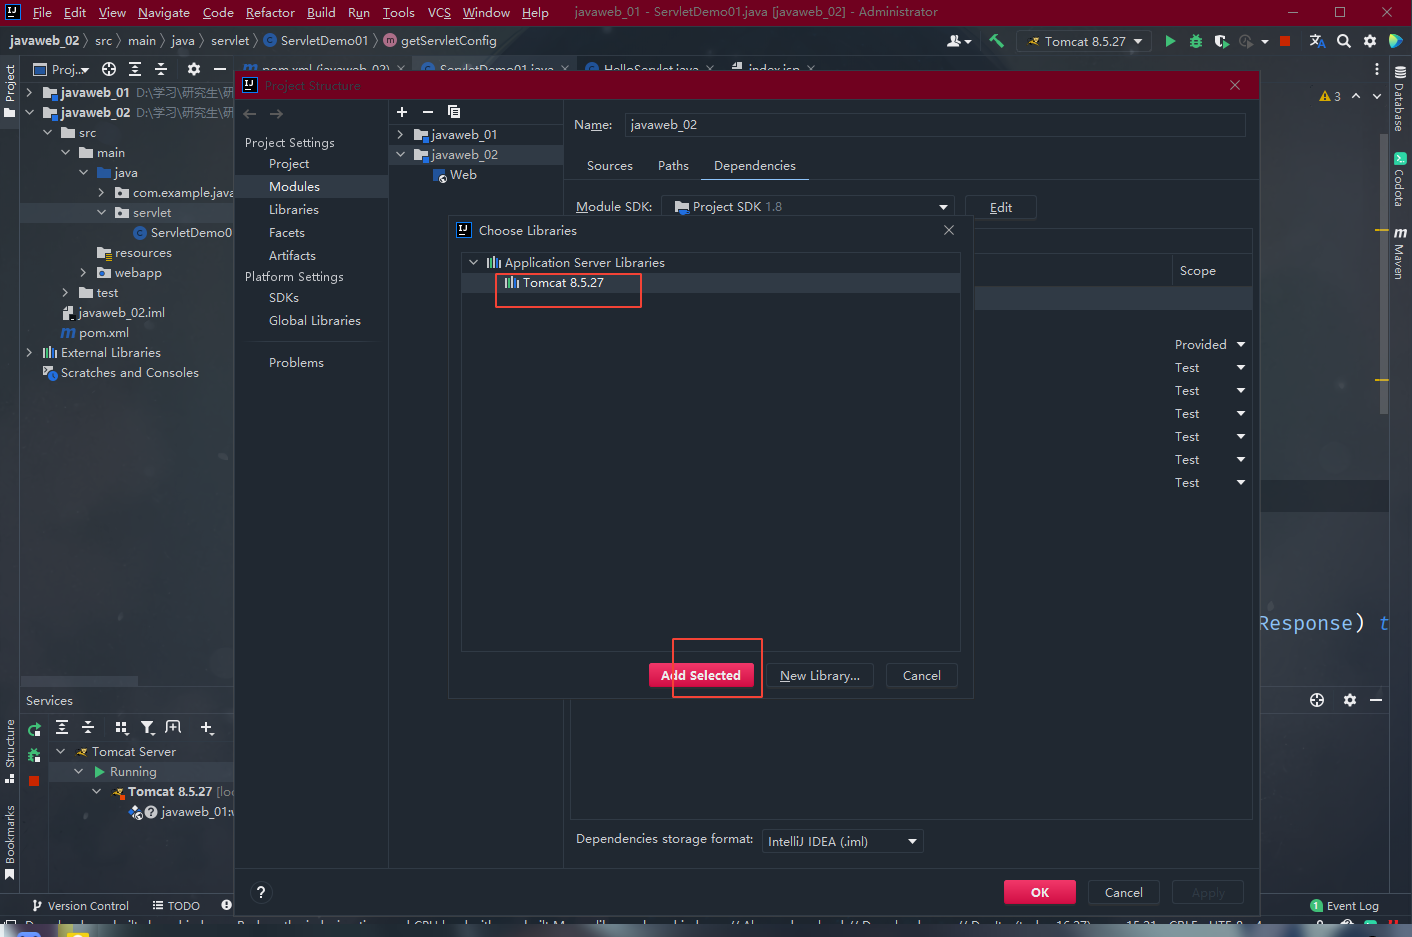Close the Choose Libraries dialog
The width and height of the screenshot is (1412, 937).
coord(949,230)
